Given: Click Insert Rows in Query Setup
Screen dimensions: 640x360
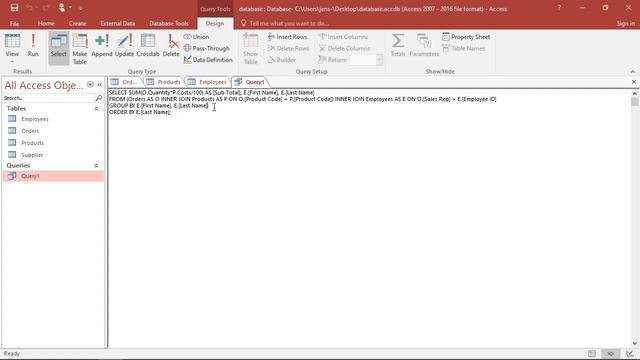Looking at the screenshot, I should point(287,37).
